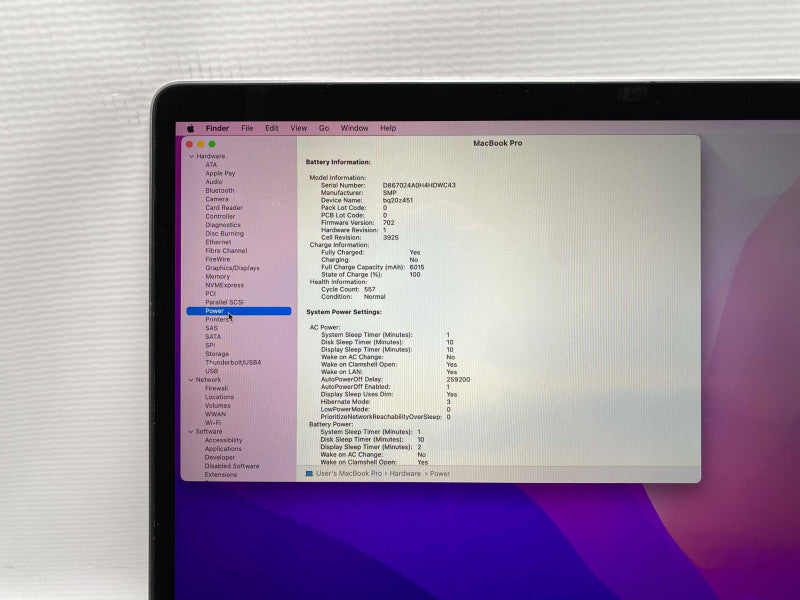Select Diagnostics in the sidebar

(x=223, y=225)
